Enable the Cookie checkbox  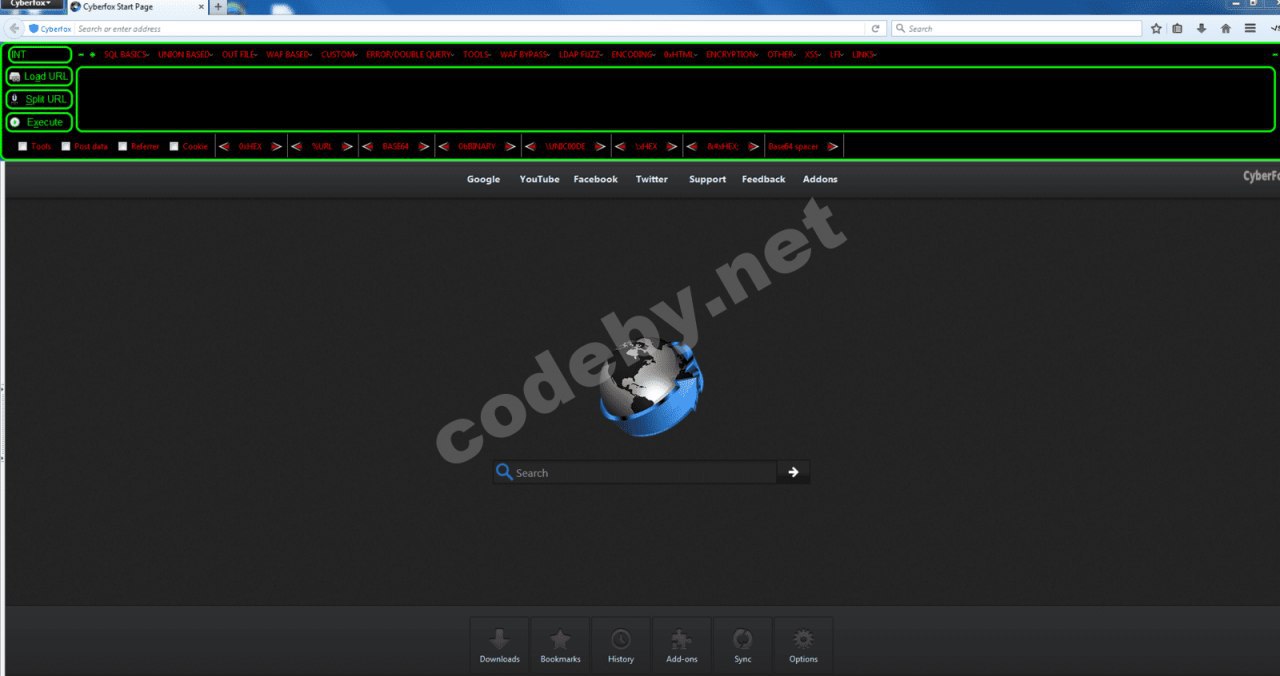coord(174,146)
